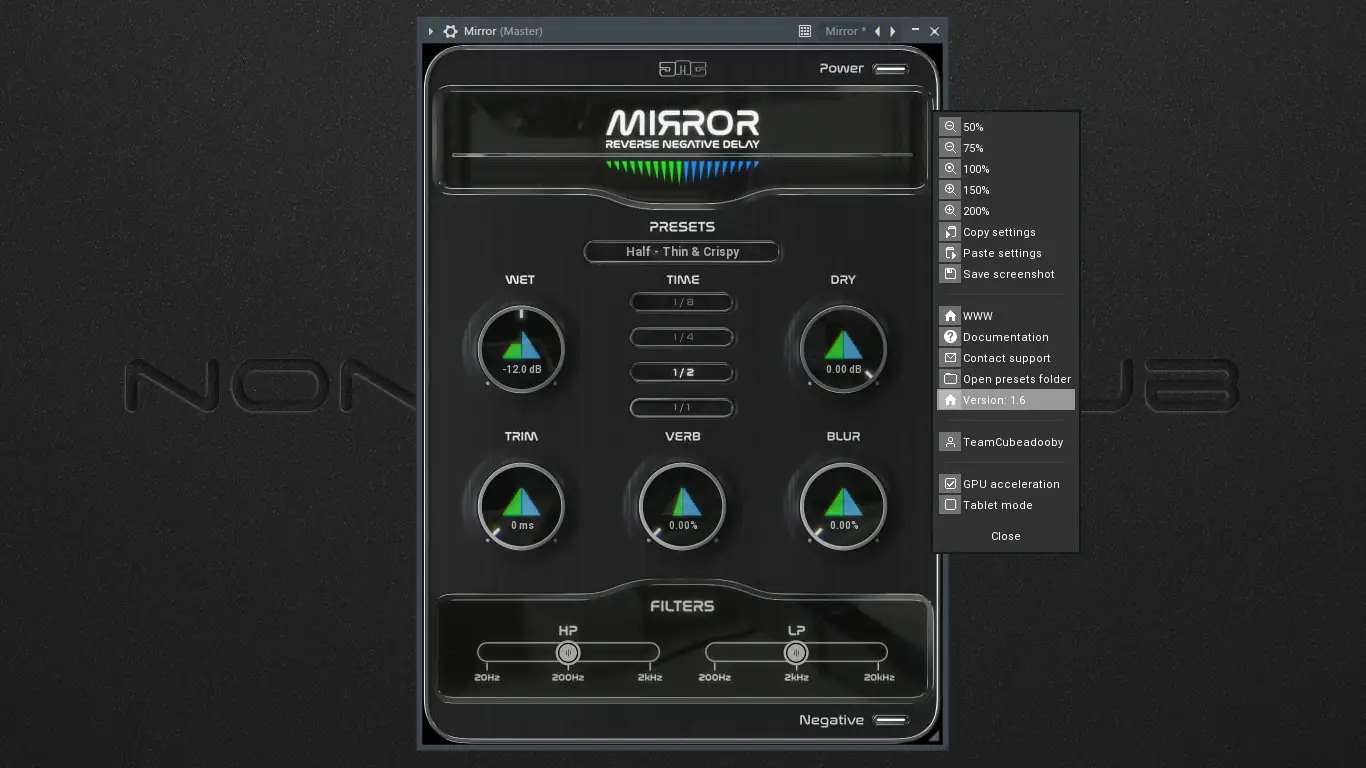The height and width of the screenshot is (768, 1366).
Task: Select the 1/8 time option
Action: (683, 302)
